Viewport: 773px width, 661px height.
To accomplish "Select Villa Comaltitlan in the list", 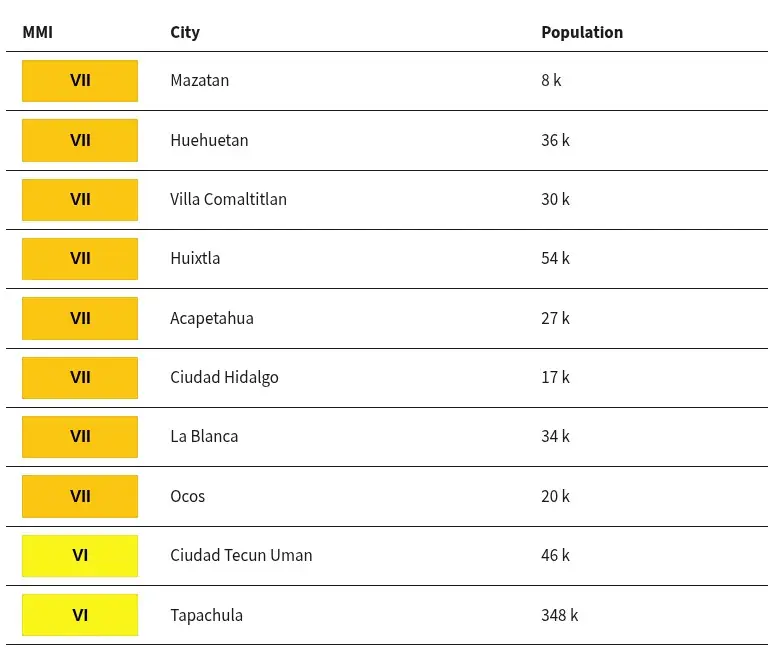I will click(228, 199).
